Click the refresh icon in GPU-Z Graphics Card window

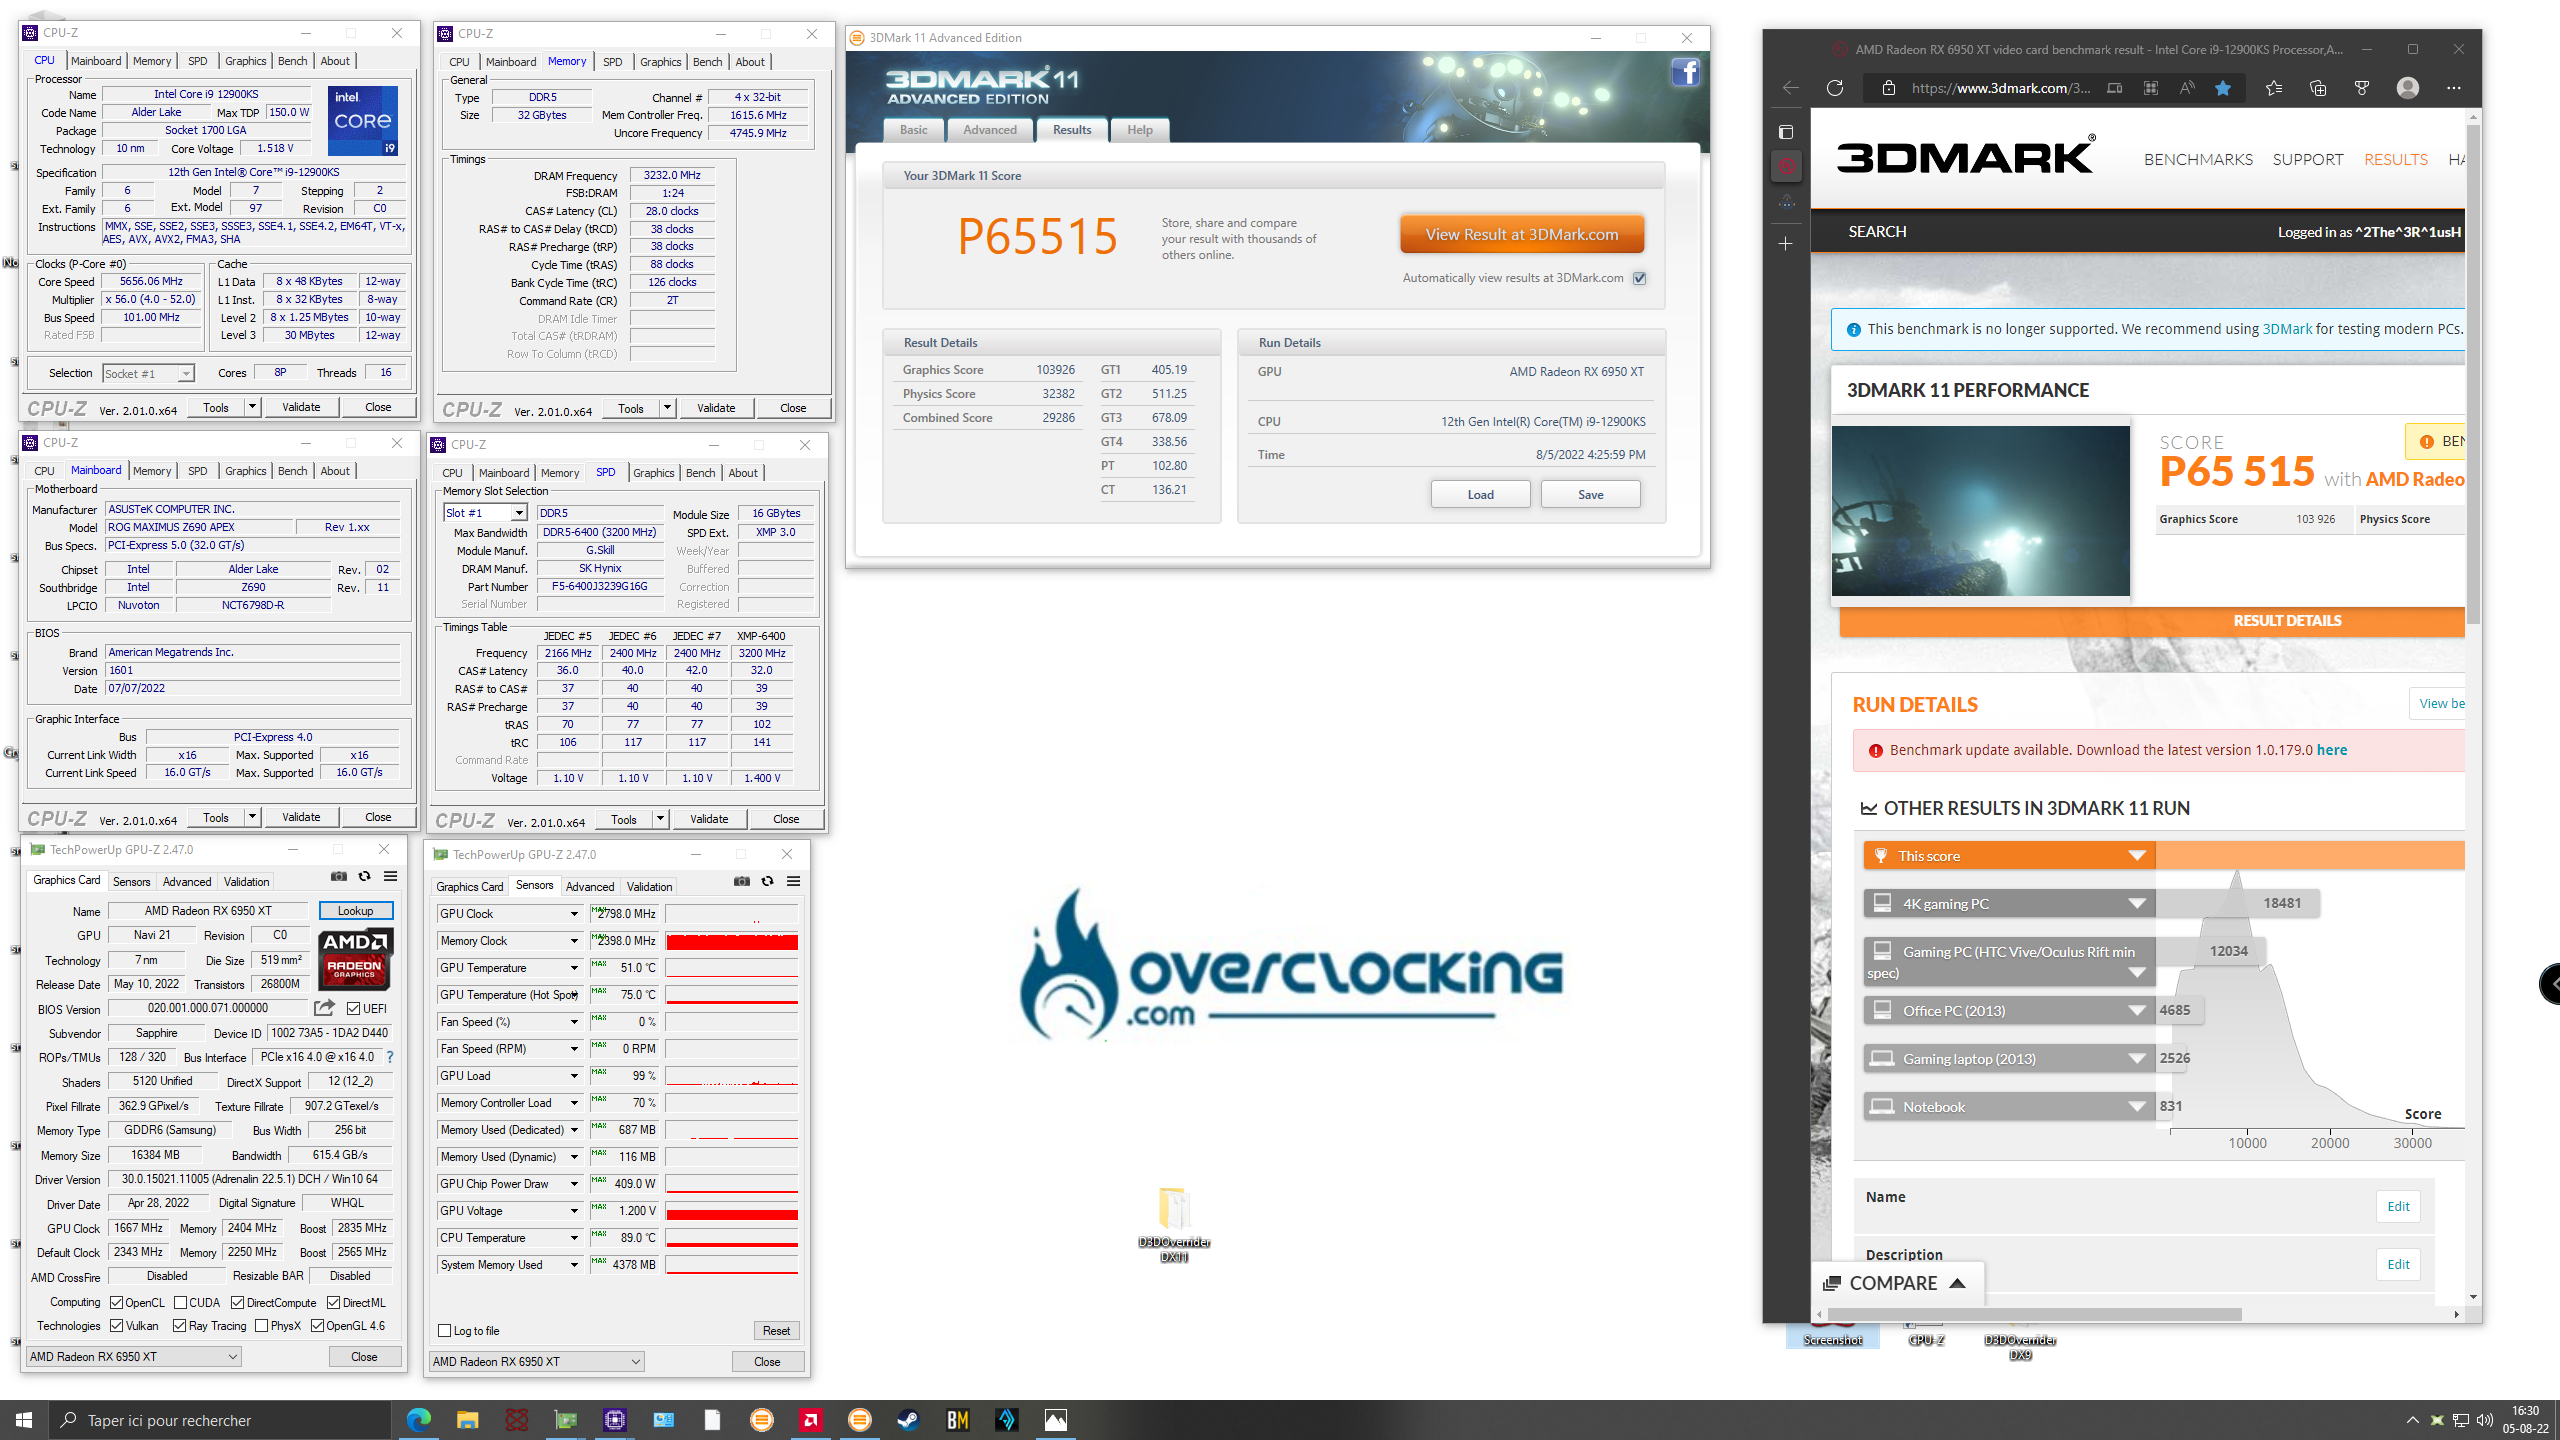tap(364, 877)
